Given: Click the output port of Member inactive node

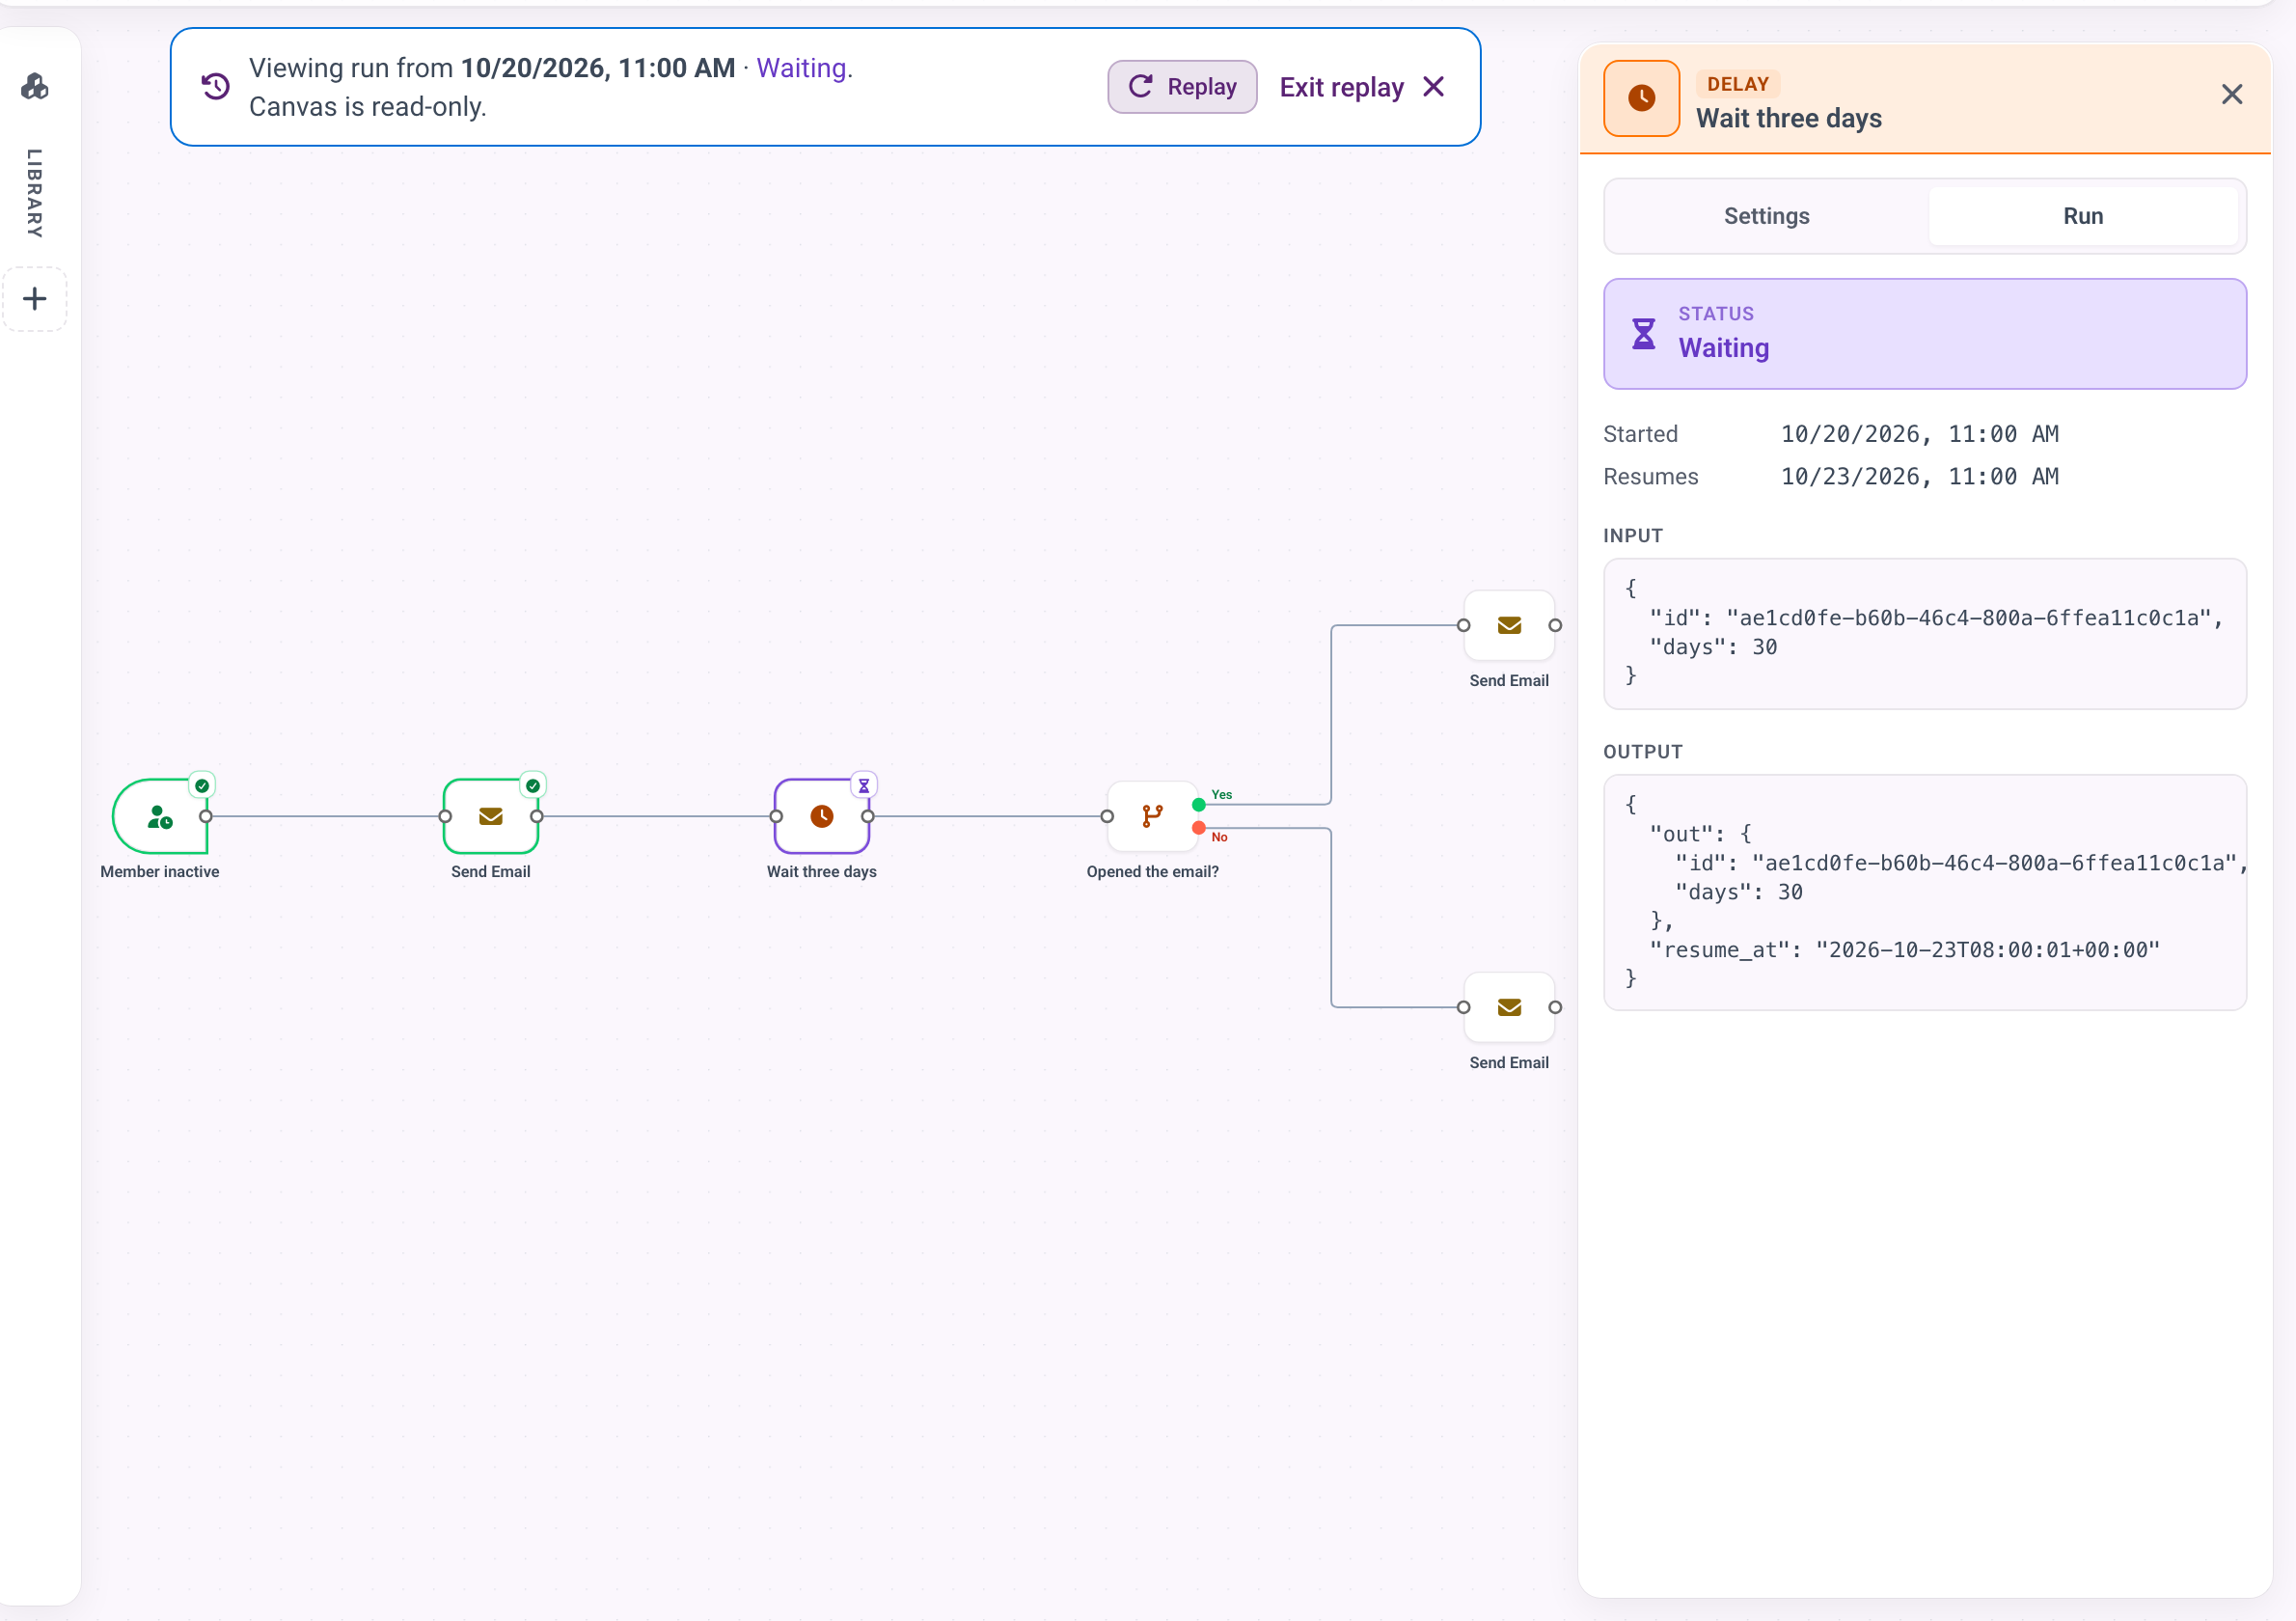Looking at the screenshot, I should click(206, 816).
